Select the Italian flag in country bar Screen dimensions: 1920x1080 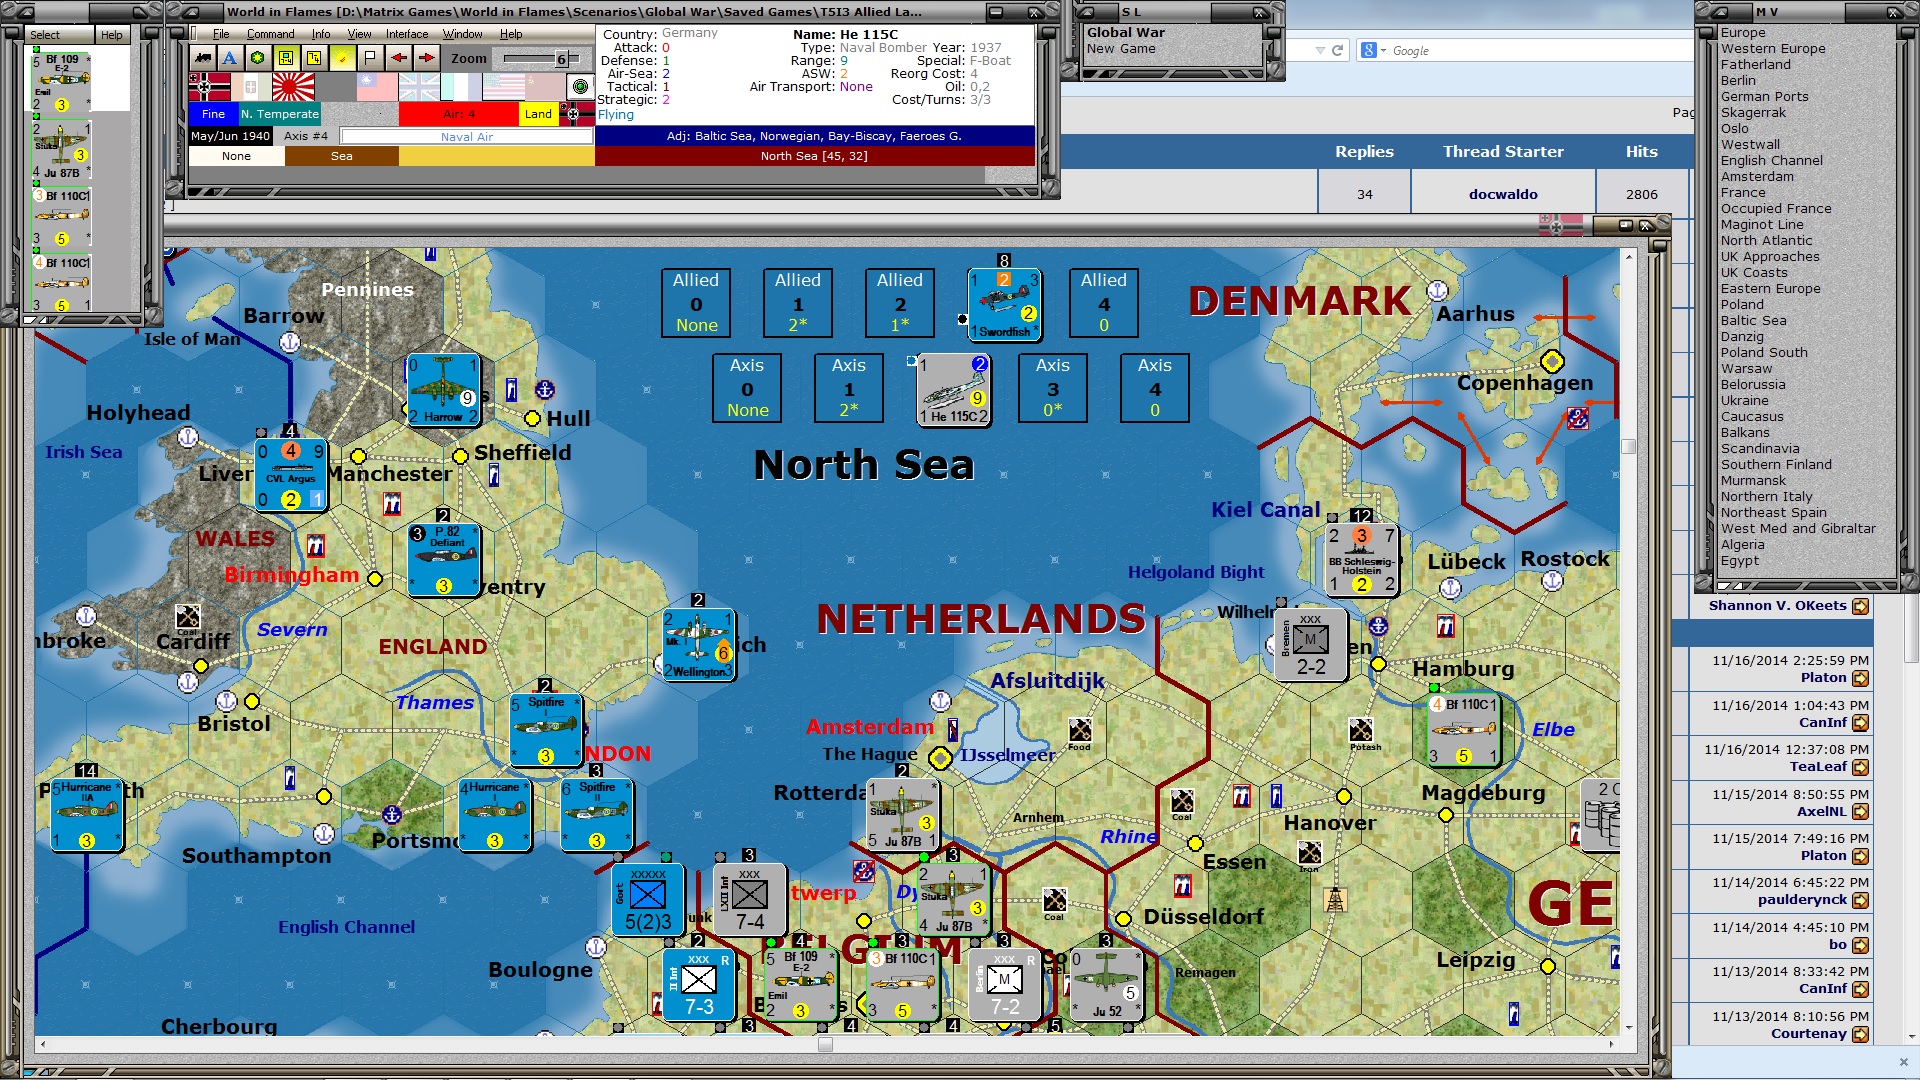coord(251,87)
